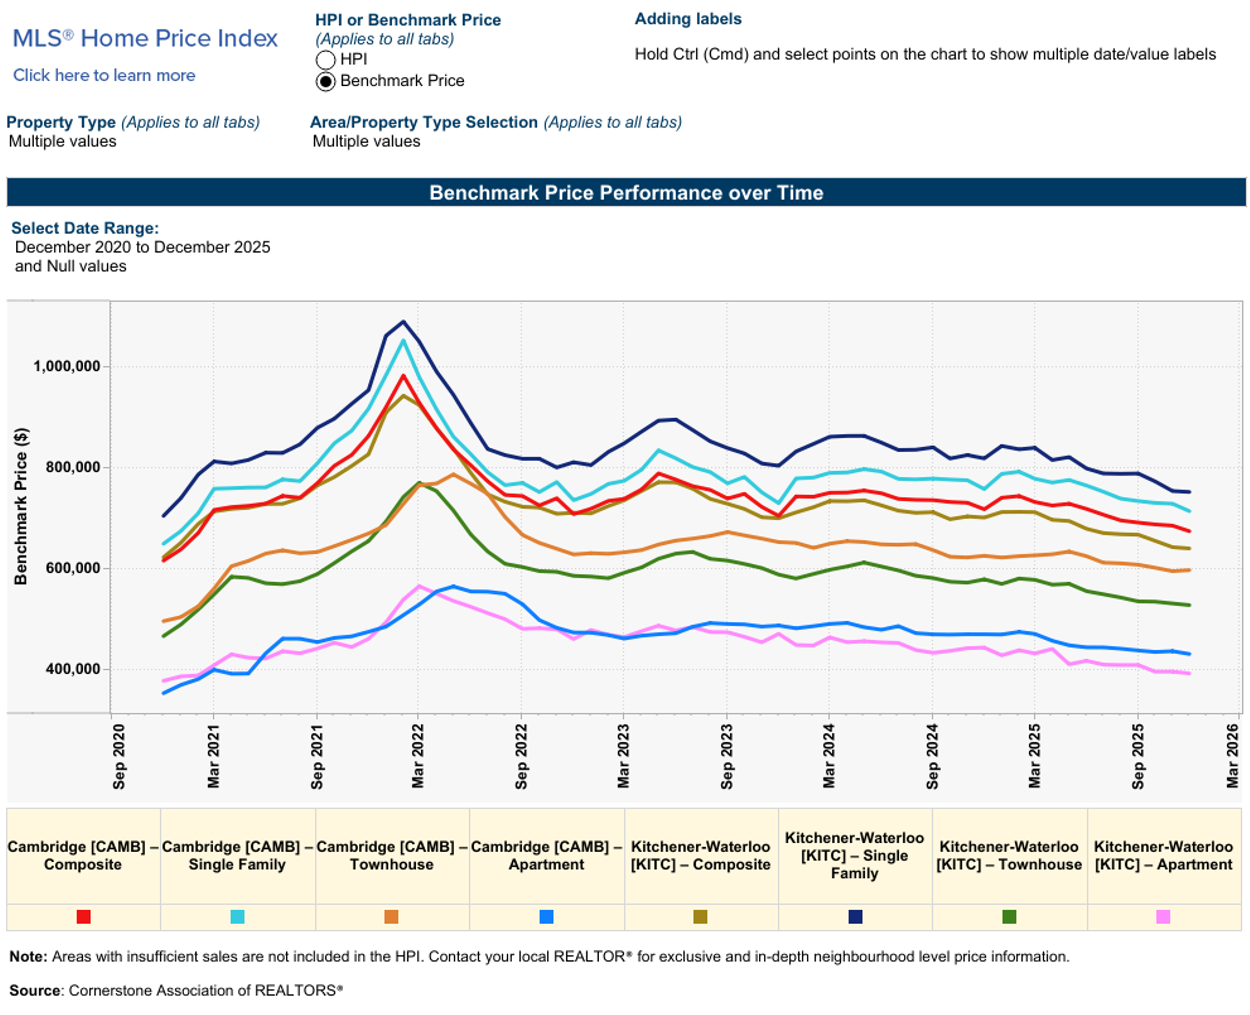Viewport: 1250px width, 1015px height.
Task: Open the 'Click here to learn more' link
Action: point(104,75)
